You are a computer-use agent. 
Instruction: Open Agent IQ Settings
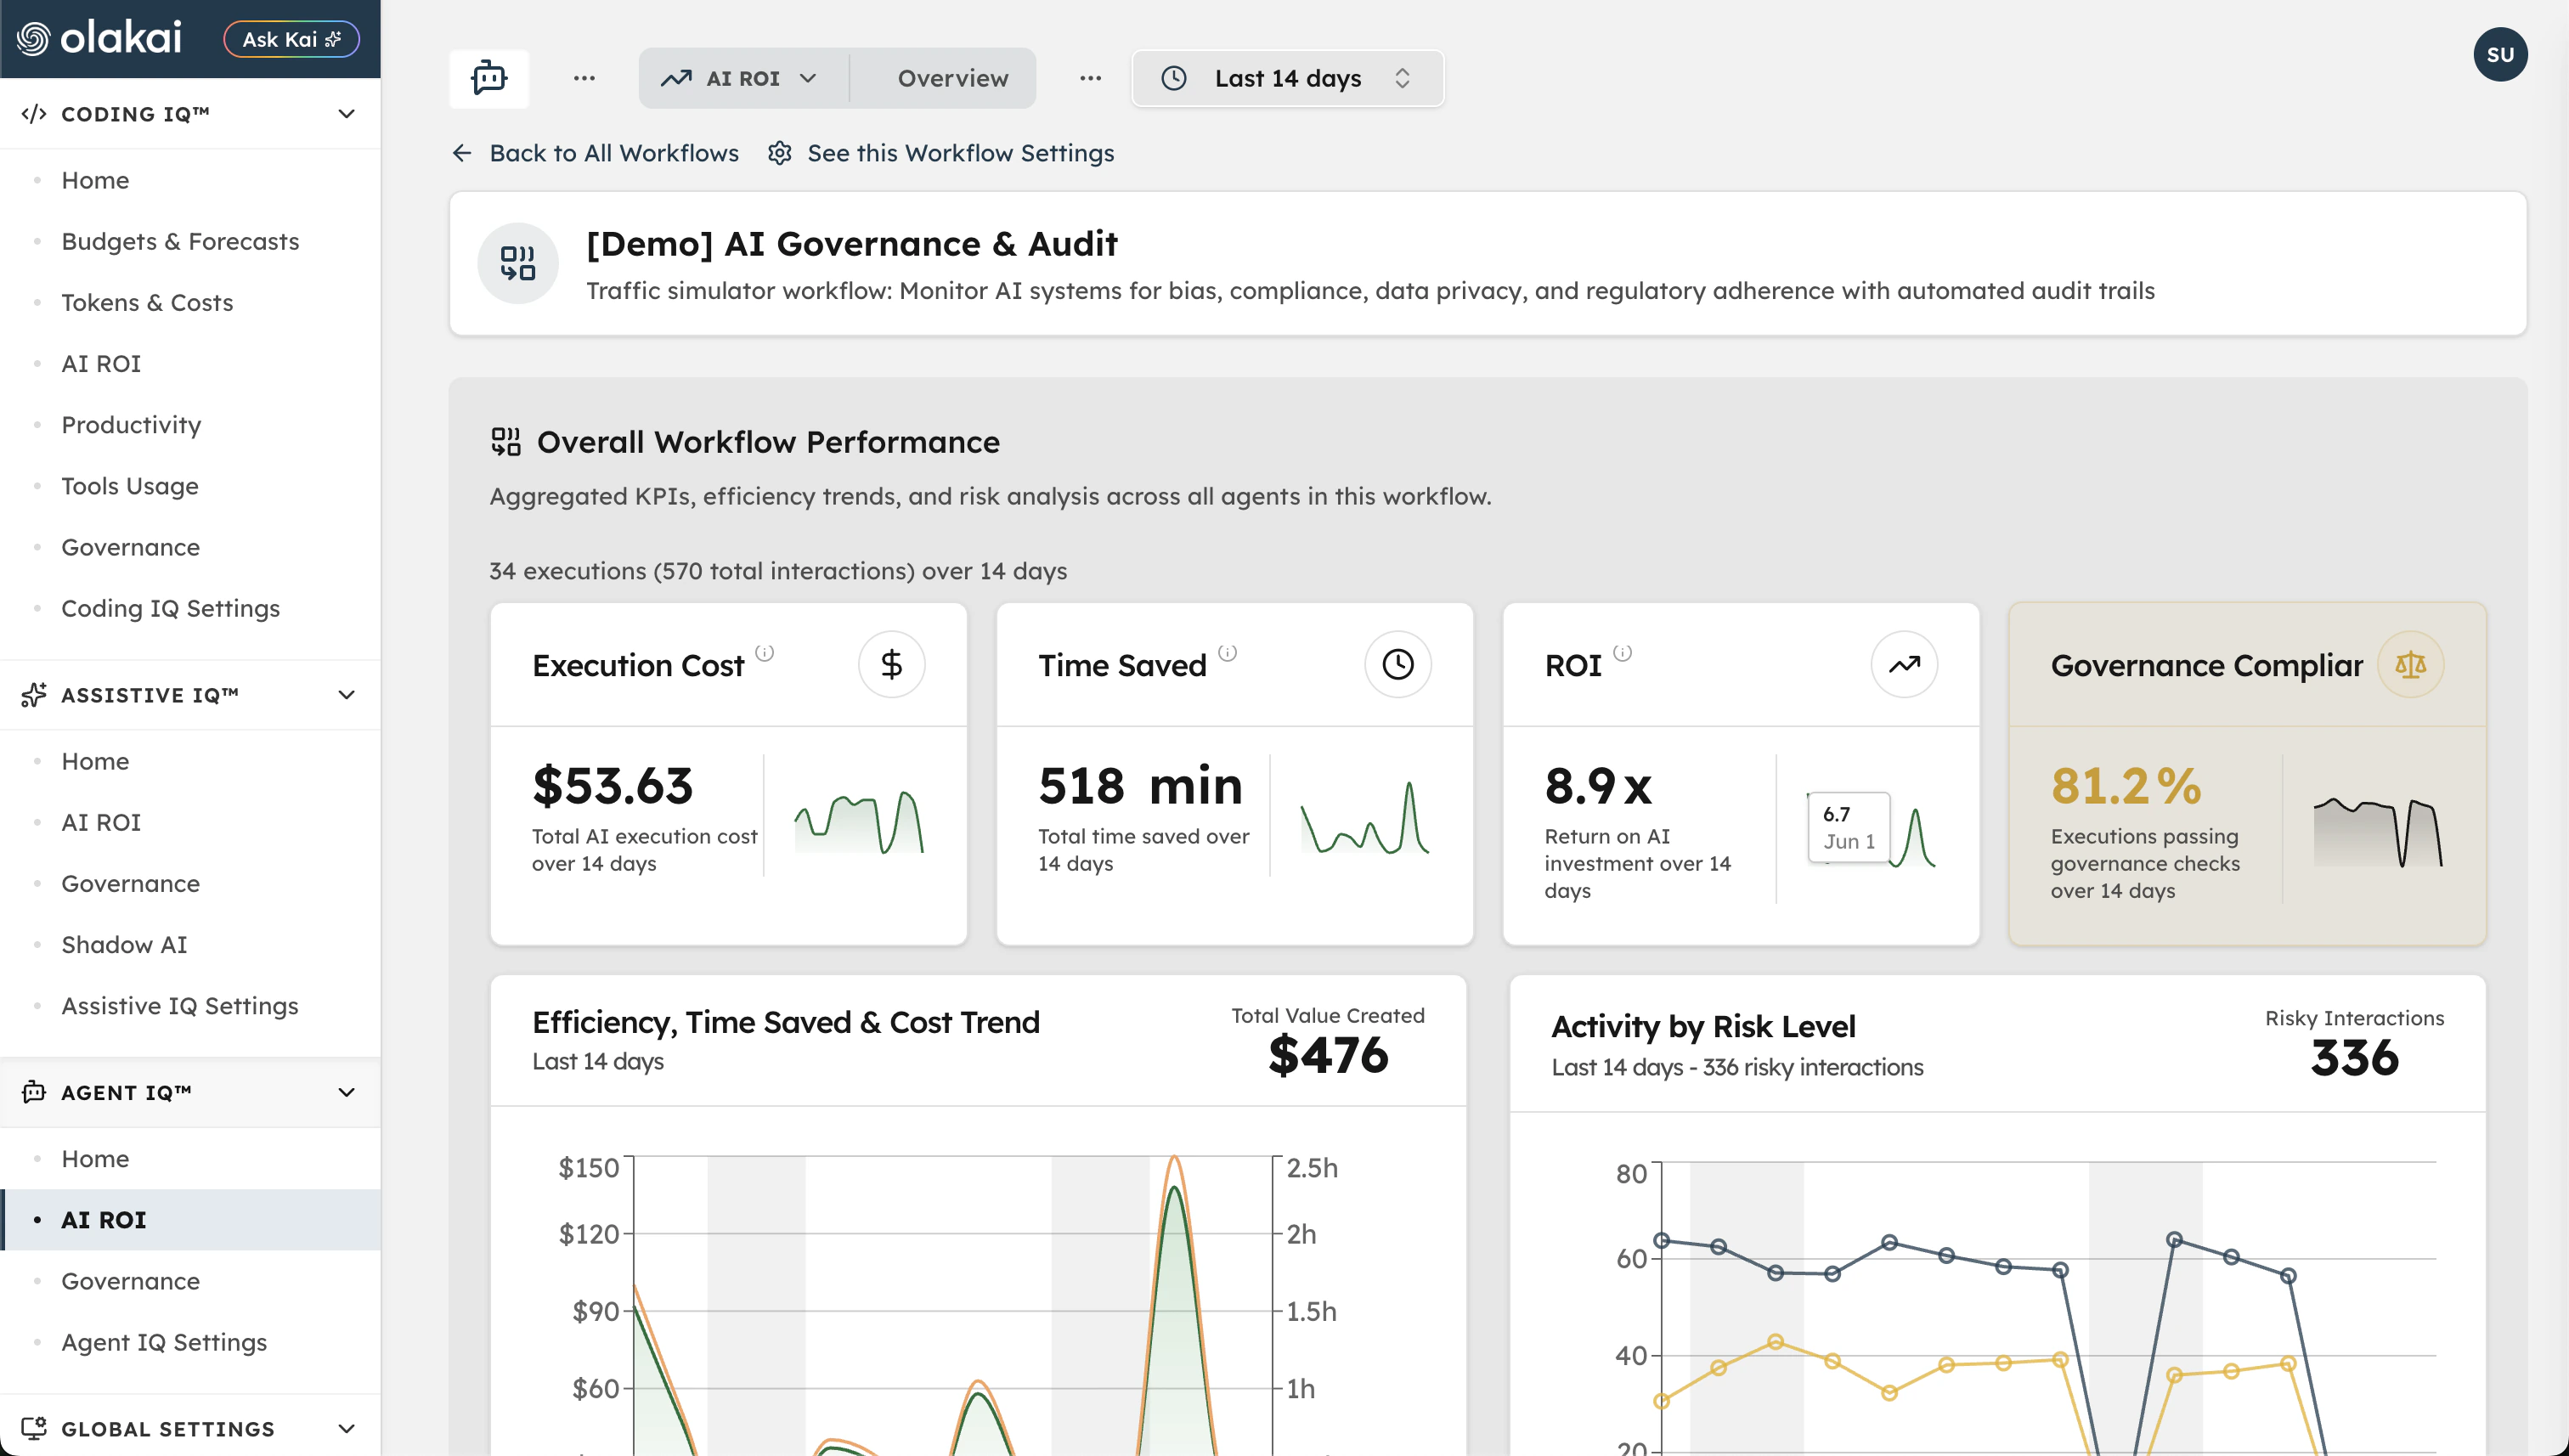click(x=164, y=1342)
